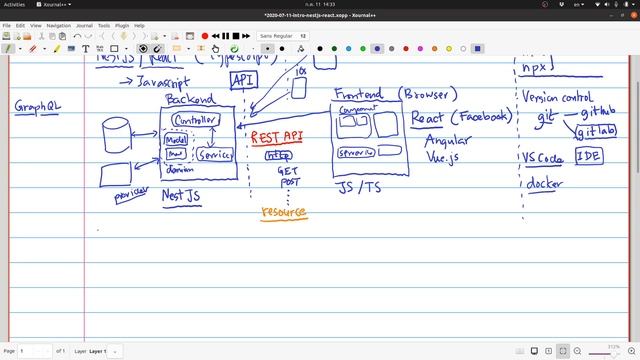Redo the undone action
Viewport: 640px width, 360px height.
coord(89,36)
